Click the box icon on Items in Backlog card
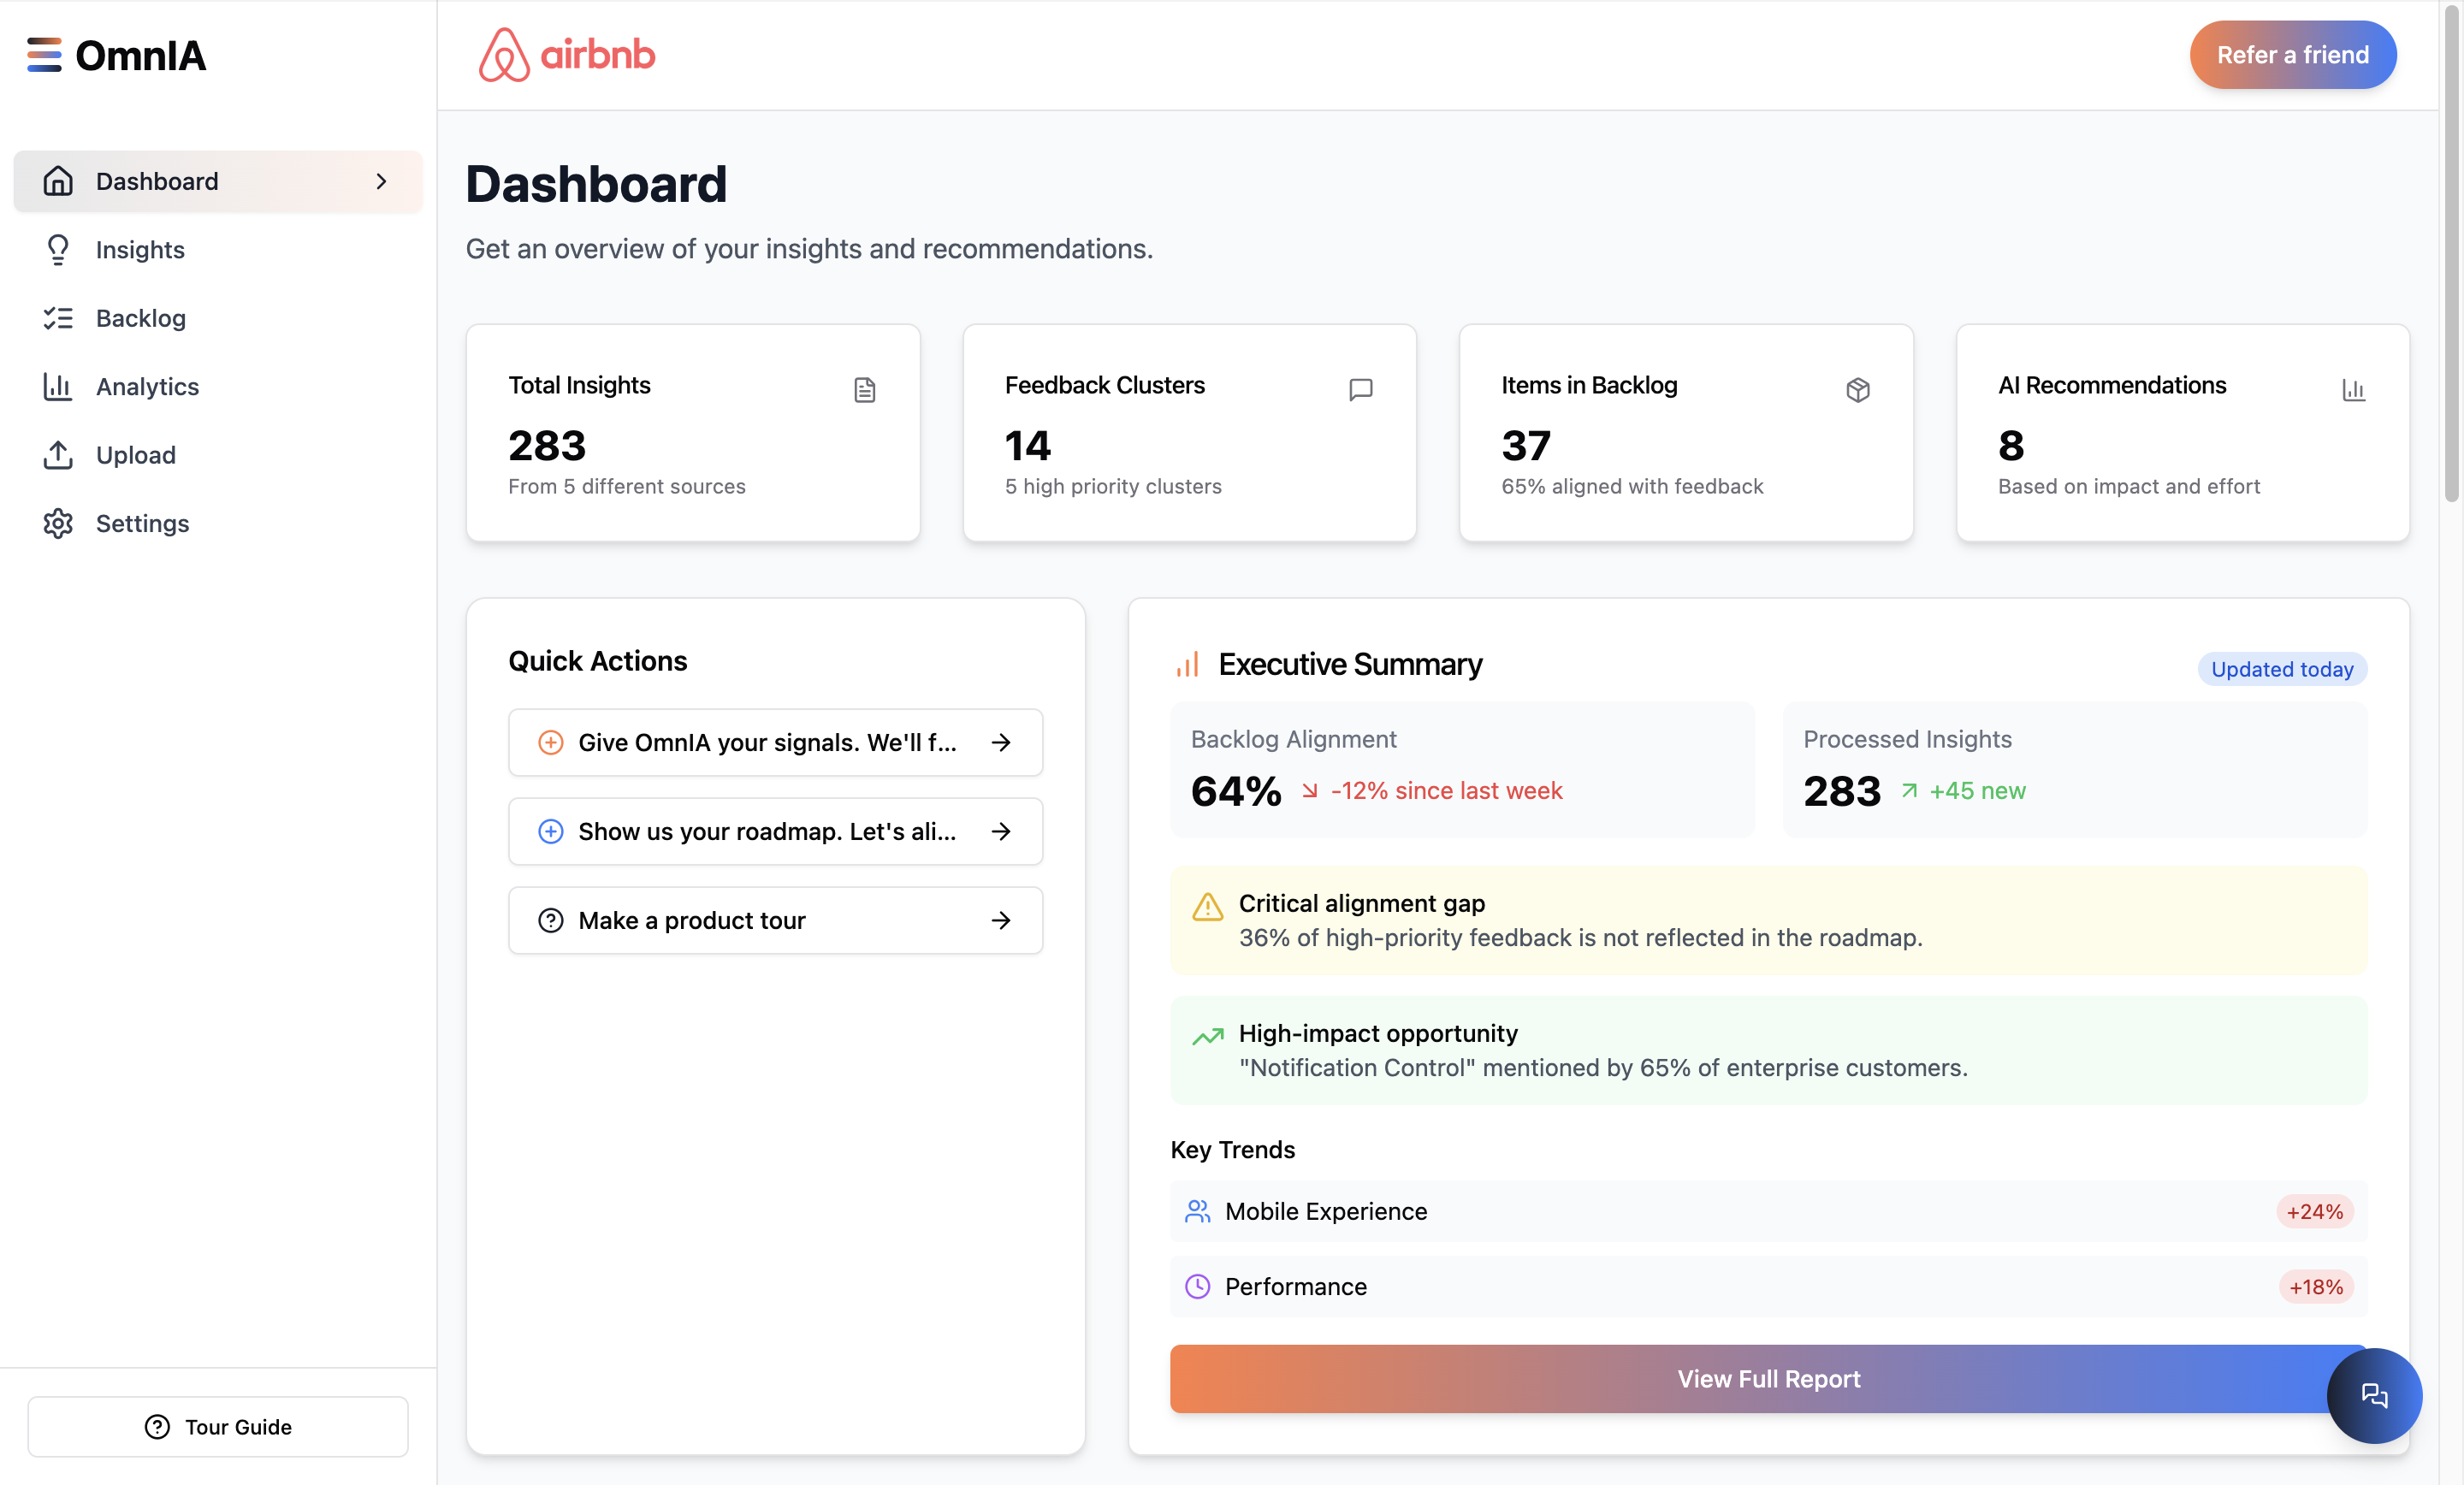Screen dimensions: 2464x1485 (1857, 389)
